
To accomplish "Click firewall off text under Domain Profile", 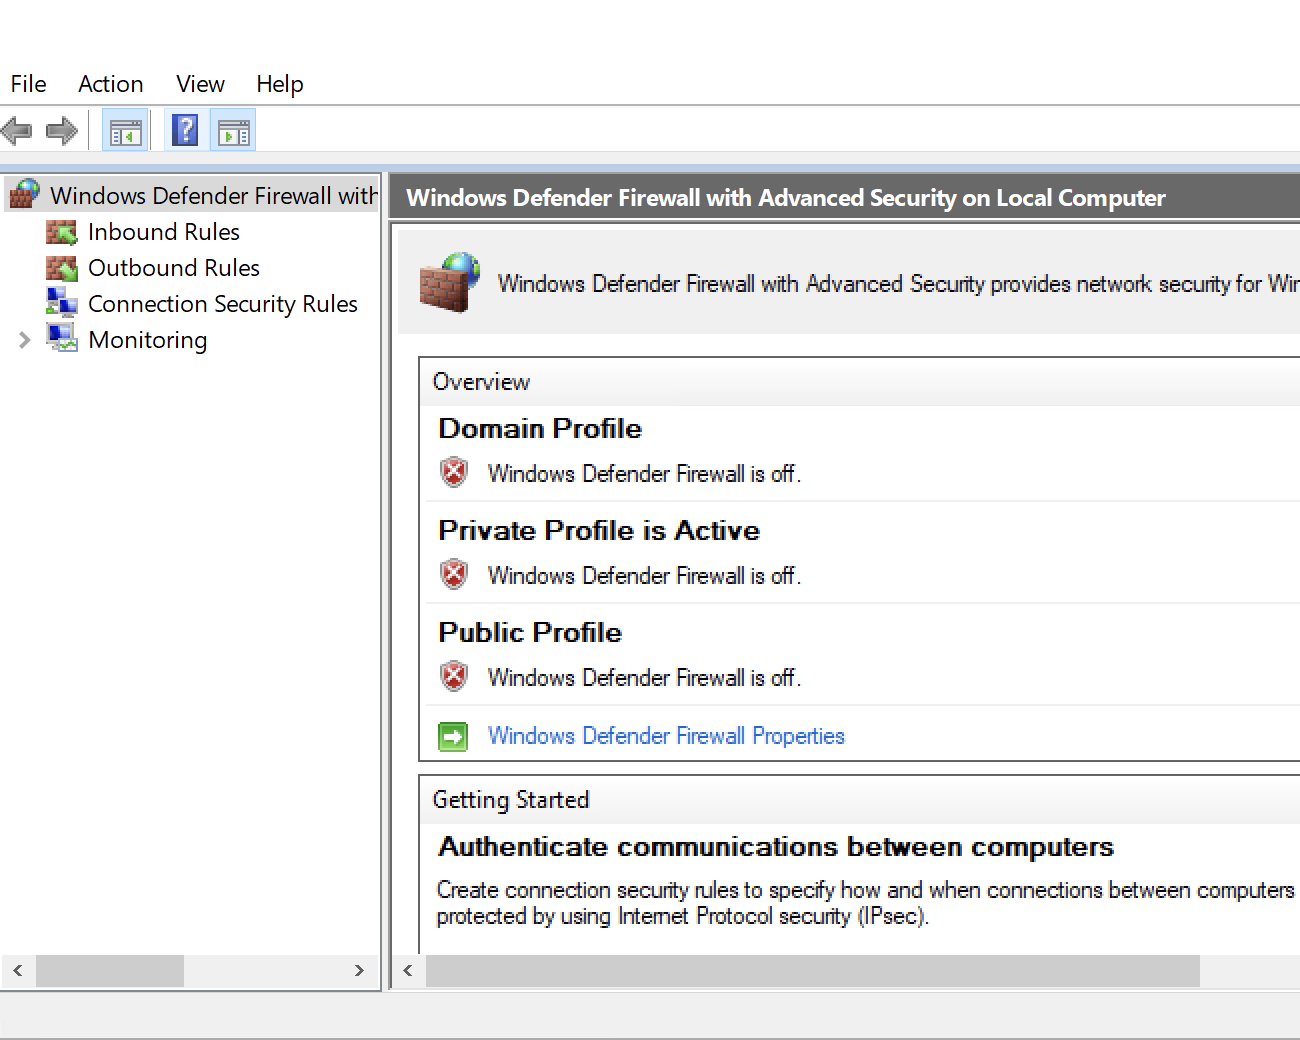I will [644, 473].
